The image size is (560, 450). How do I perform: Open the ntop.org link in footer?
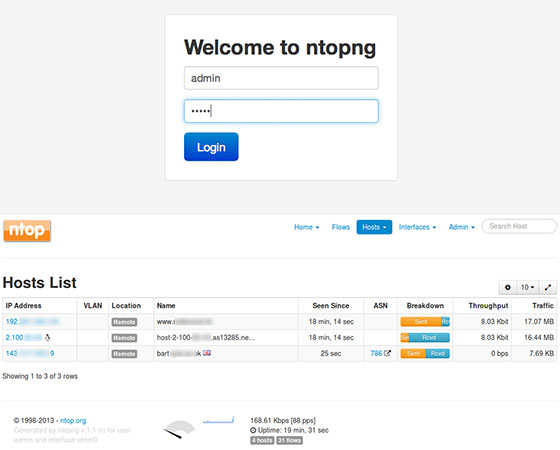click(x=73, y=420)
